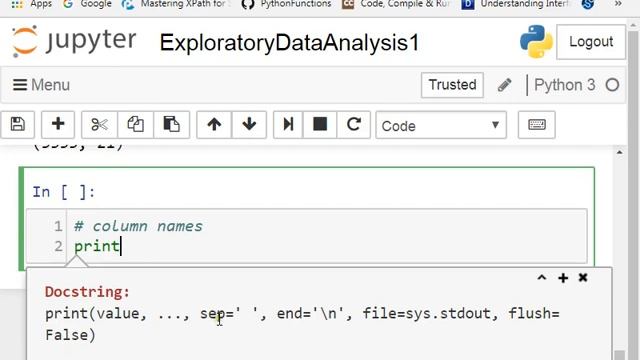Click the kernel idle circle indicator
The width and height of the screenshot is (640, 360).
point(612,85)
